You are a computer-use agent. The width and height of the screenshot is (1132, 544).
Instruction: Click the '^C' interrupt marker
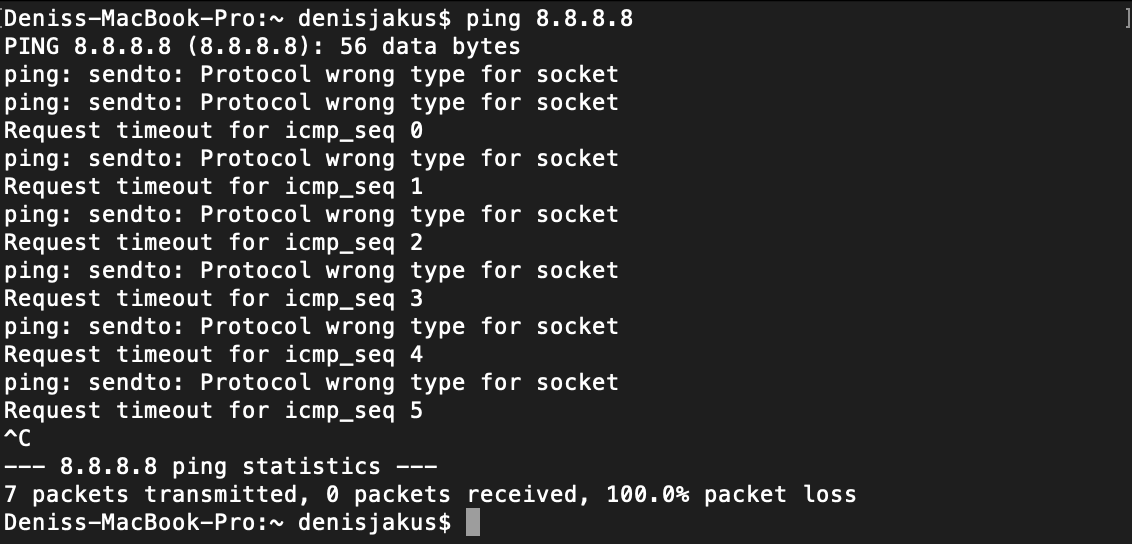click(17, 438)
